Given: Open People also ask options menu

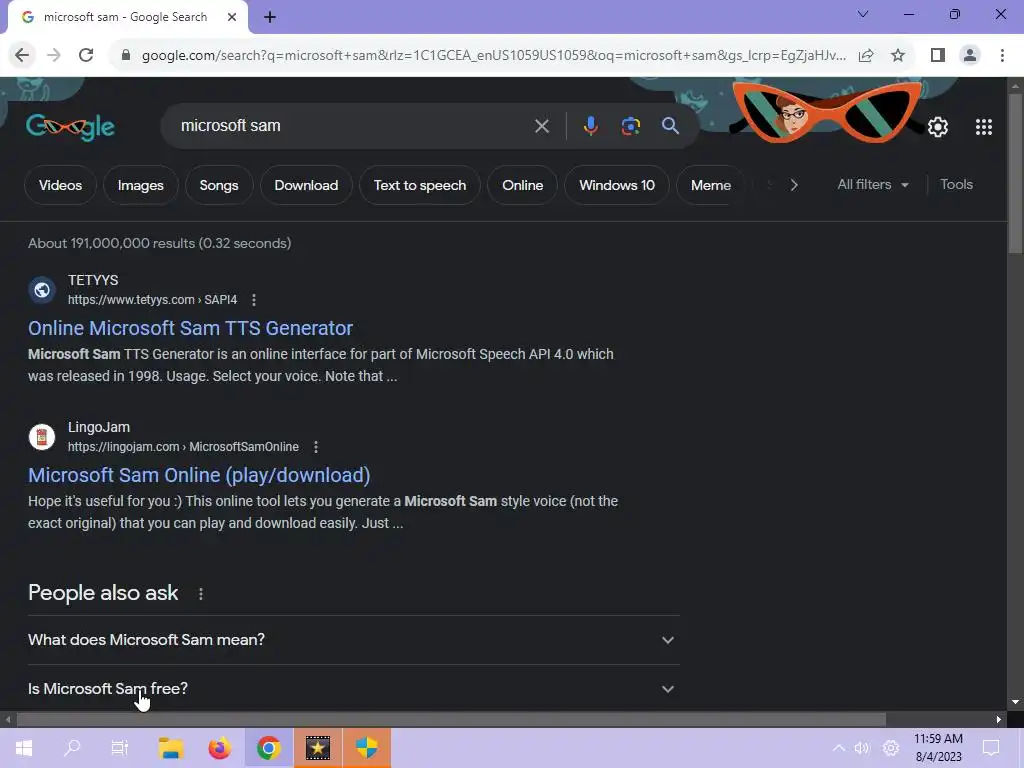Looking at the screenshot, I should tap(200, 594).
